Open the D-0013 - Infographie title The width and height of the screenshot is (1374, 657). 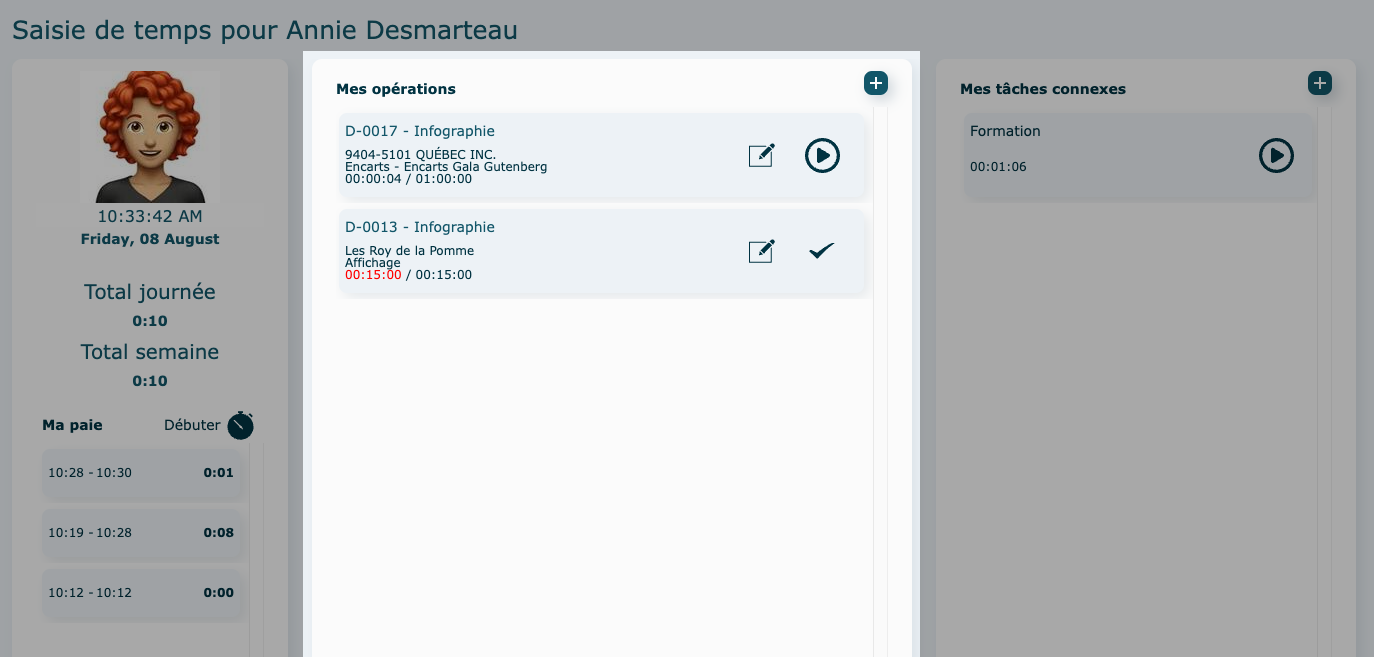pyautogui.click(x=420, y=227)
